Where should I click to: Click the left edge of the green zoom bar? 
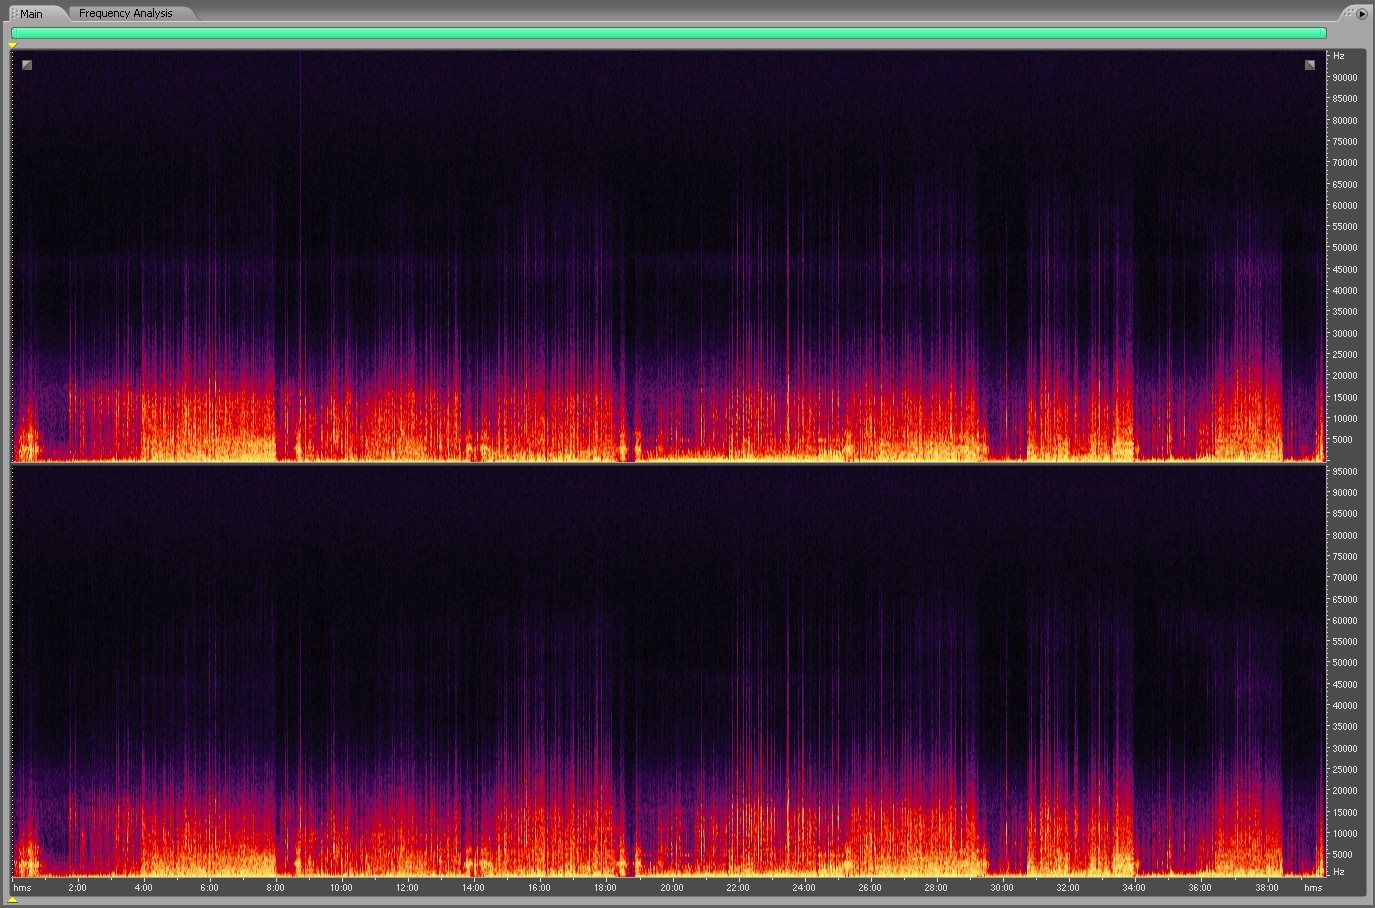[13, 33]
